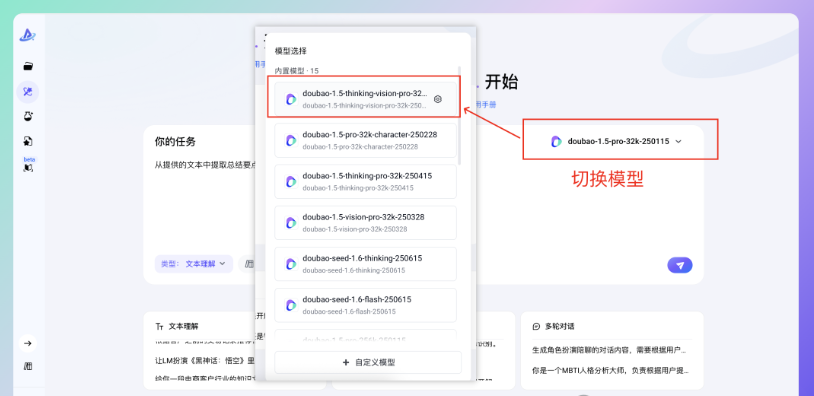The image size is (814, 396).
Task: Click model logo in doubao-1.5-pro-32k-250115 selector
Action: [x=556, y=141]
